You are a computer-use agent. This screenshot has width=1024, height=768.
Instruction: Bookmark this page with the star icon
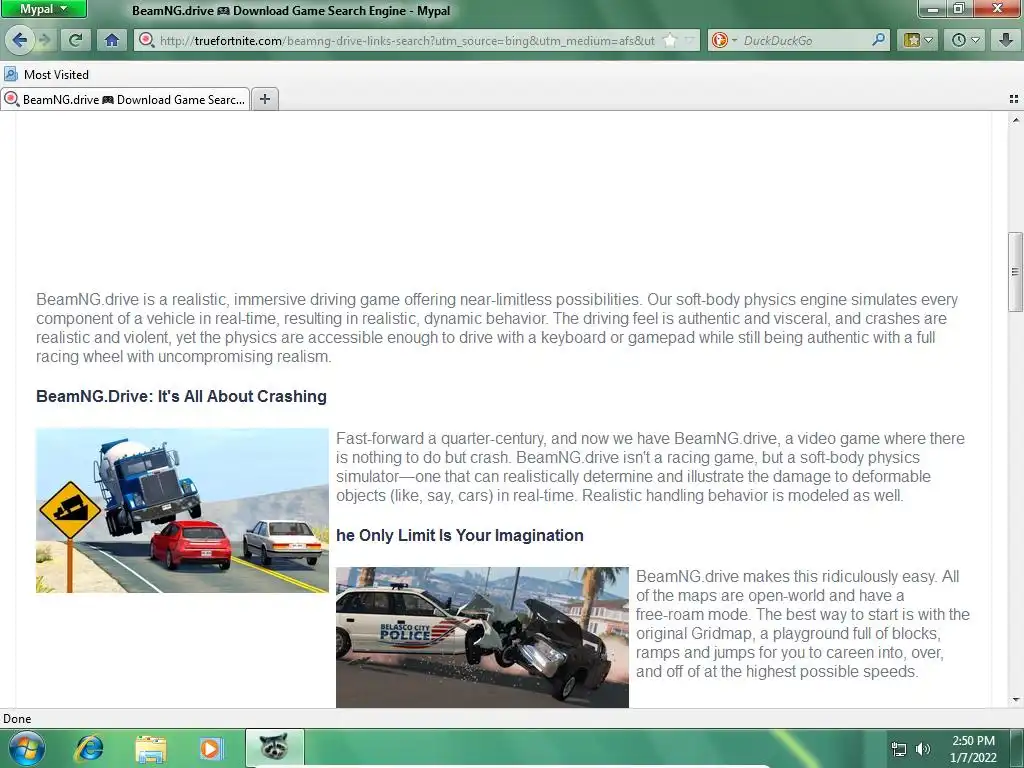click(670, 40)
